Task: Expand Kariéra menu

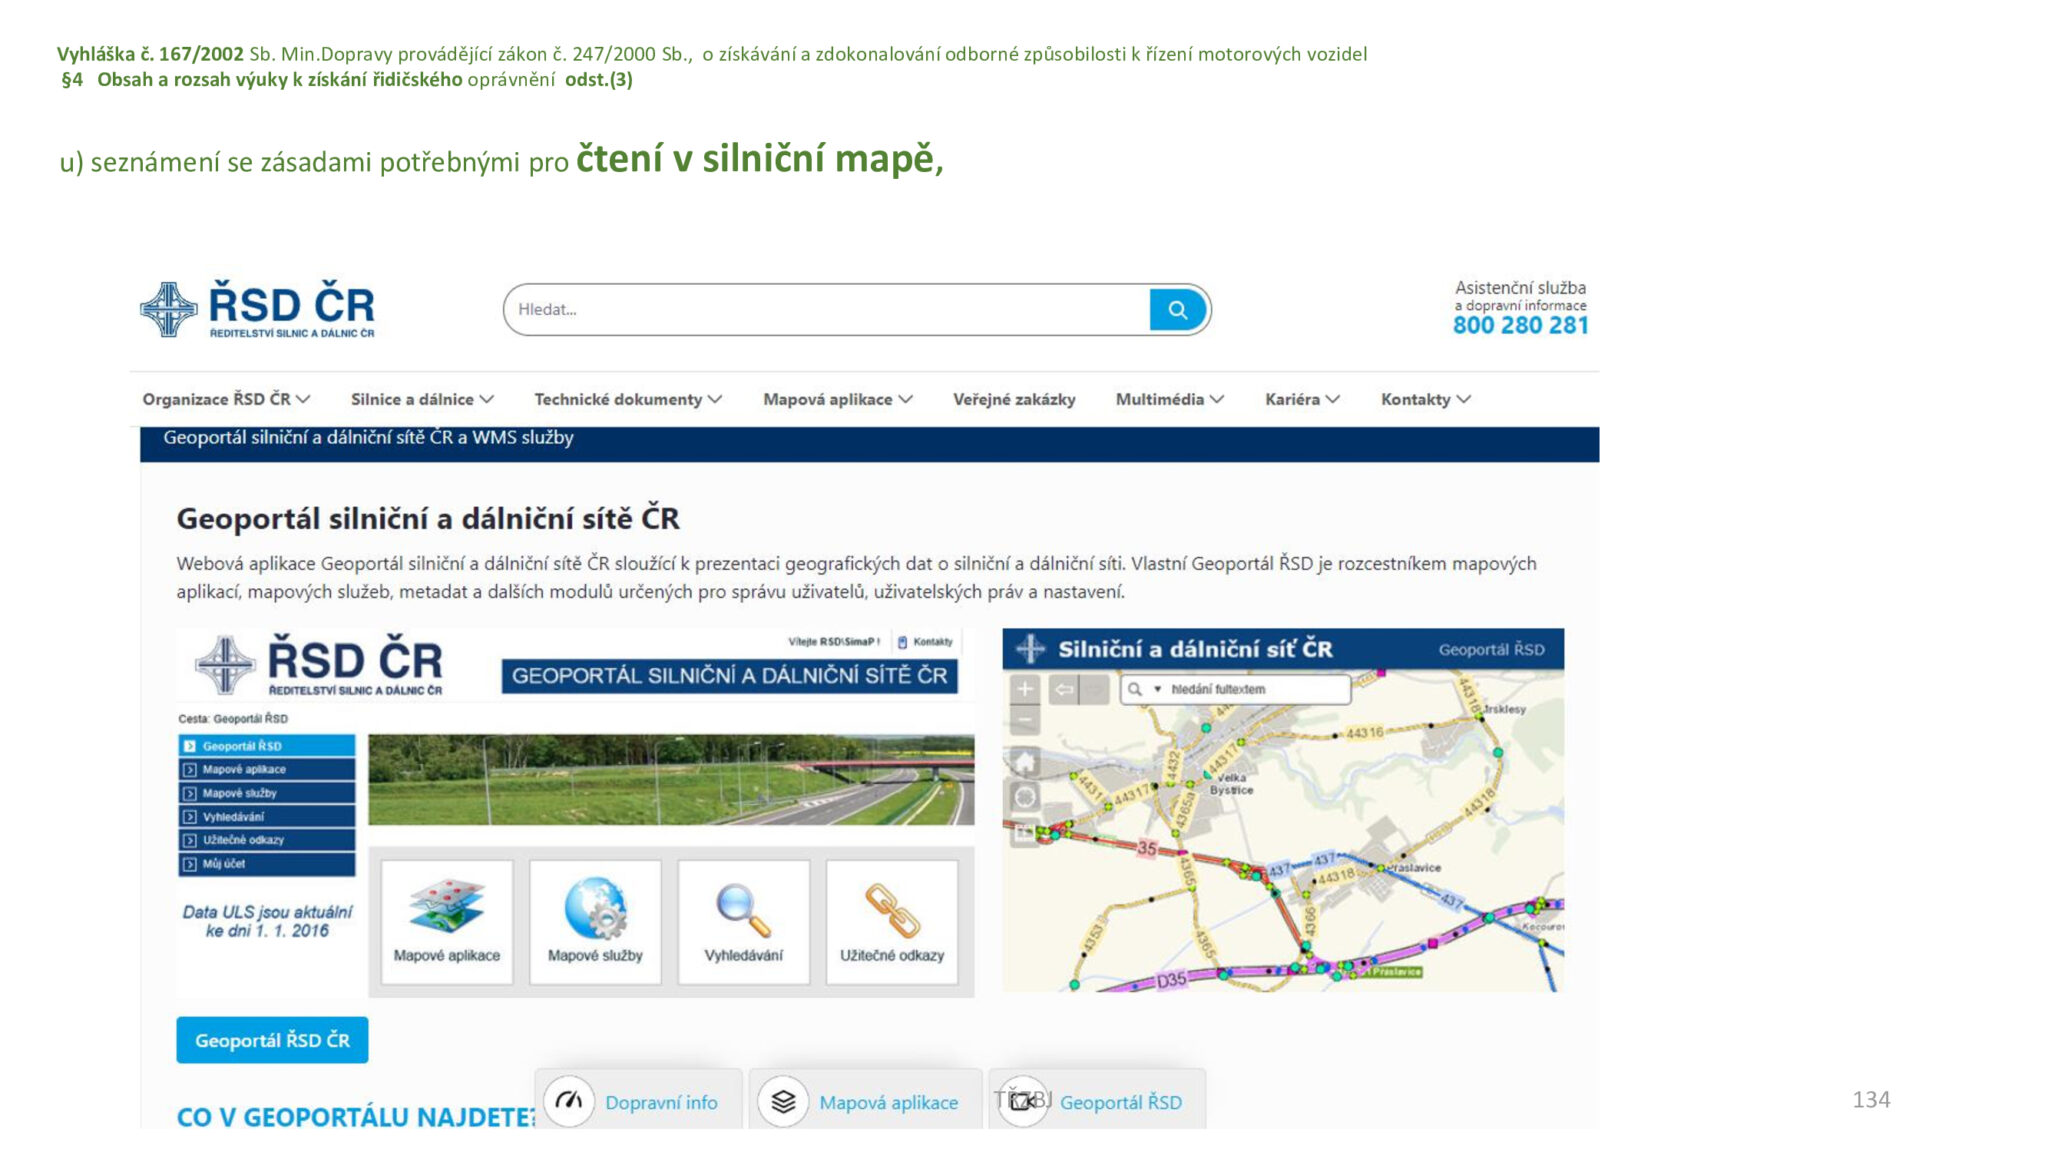Action: point(1302,399)
